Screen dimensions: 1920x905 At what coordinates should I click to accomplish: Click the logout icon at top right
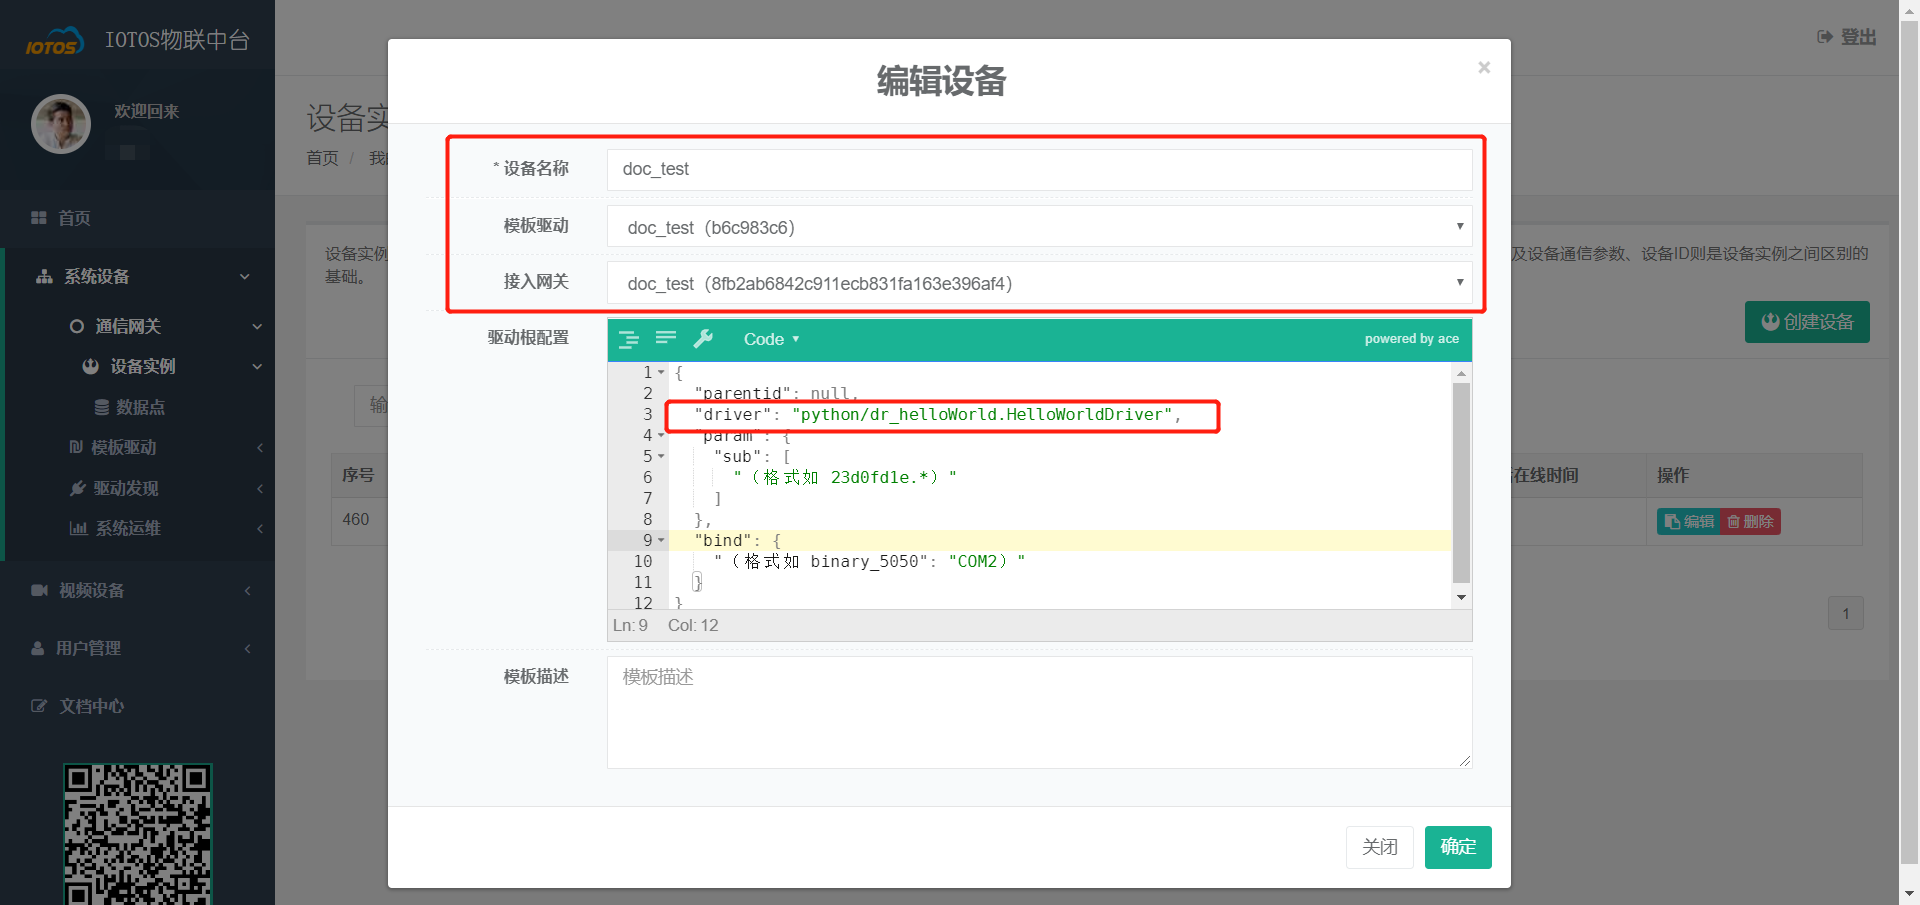point(1825,37)
